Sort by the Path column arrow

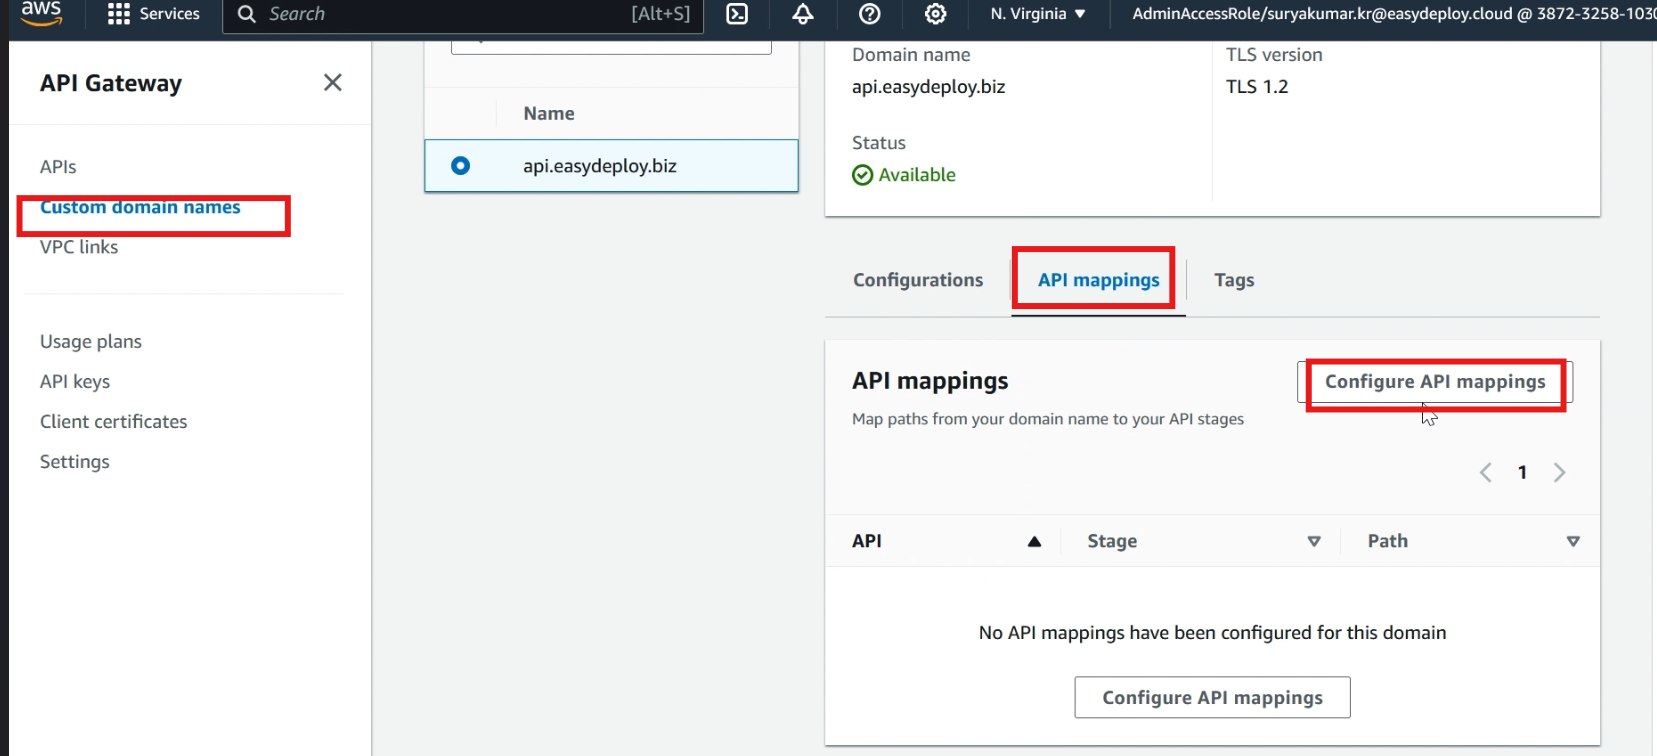click(1573, 542)
